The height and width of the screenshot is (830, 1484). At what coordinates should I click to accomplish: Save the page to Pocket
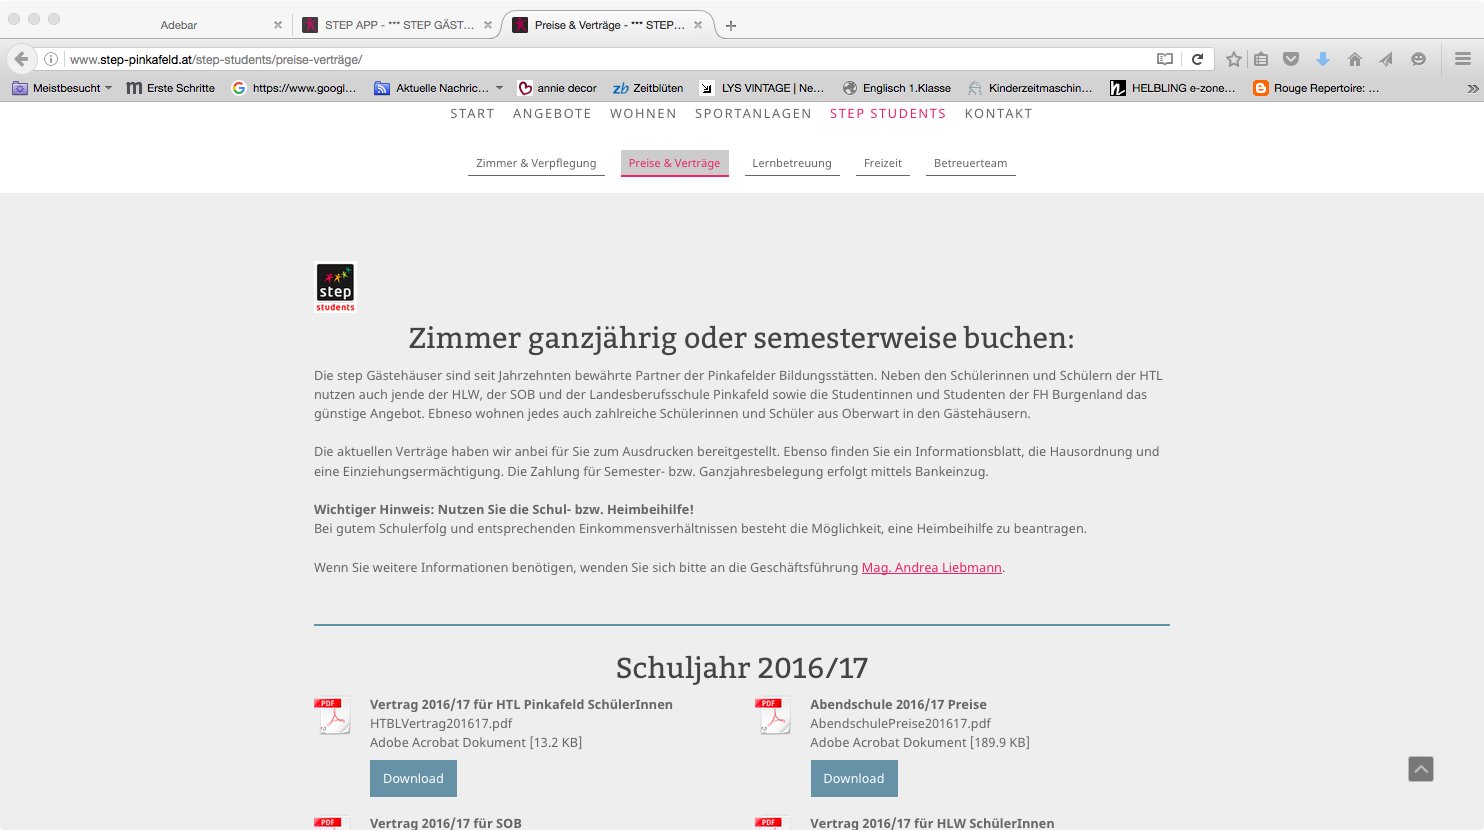[x=1291, y=59]
